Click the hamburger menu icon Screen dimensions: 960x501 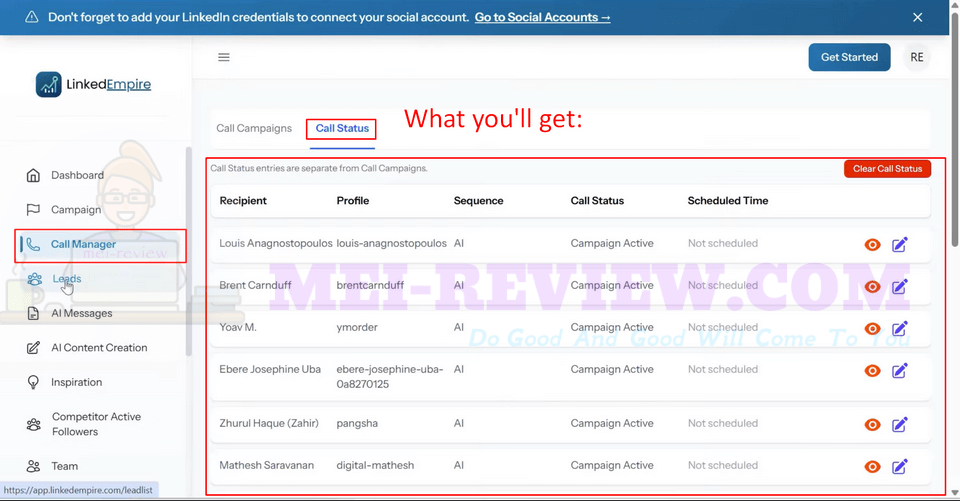(223, 57)
